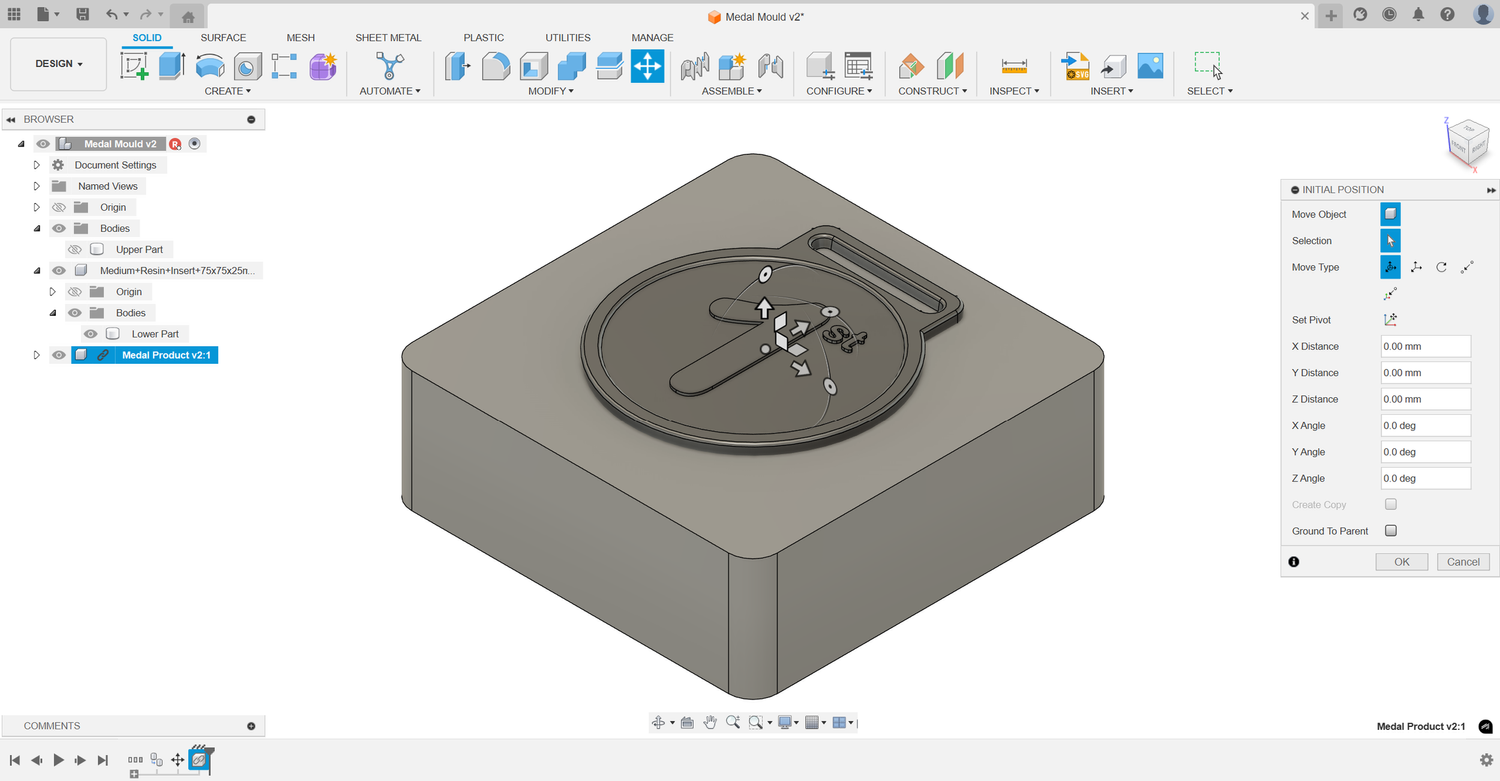
Task: Expand the Document Settings node
Action: click(x=37, y=165)
